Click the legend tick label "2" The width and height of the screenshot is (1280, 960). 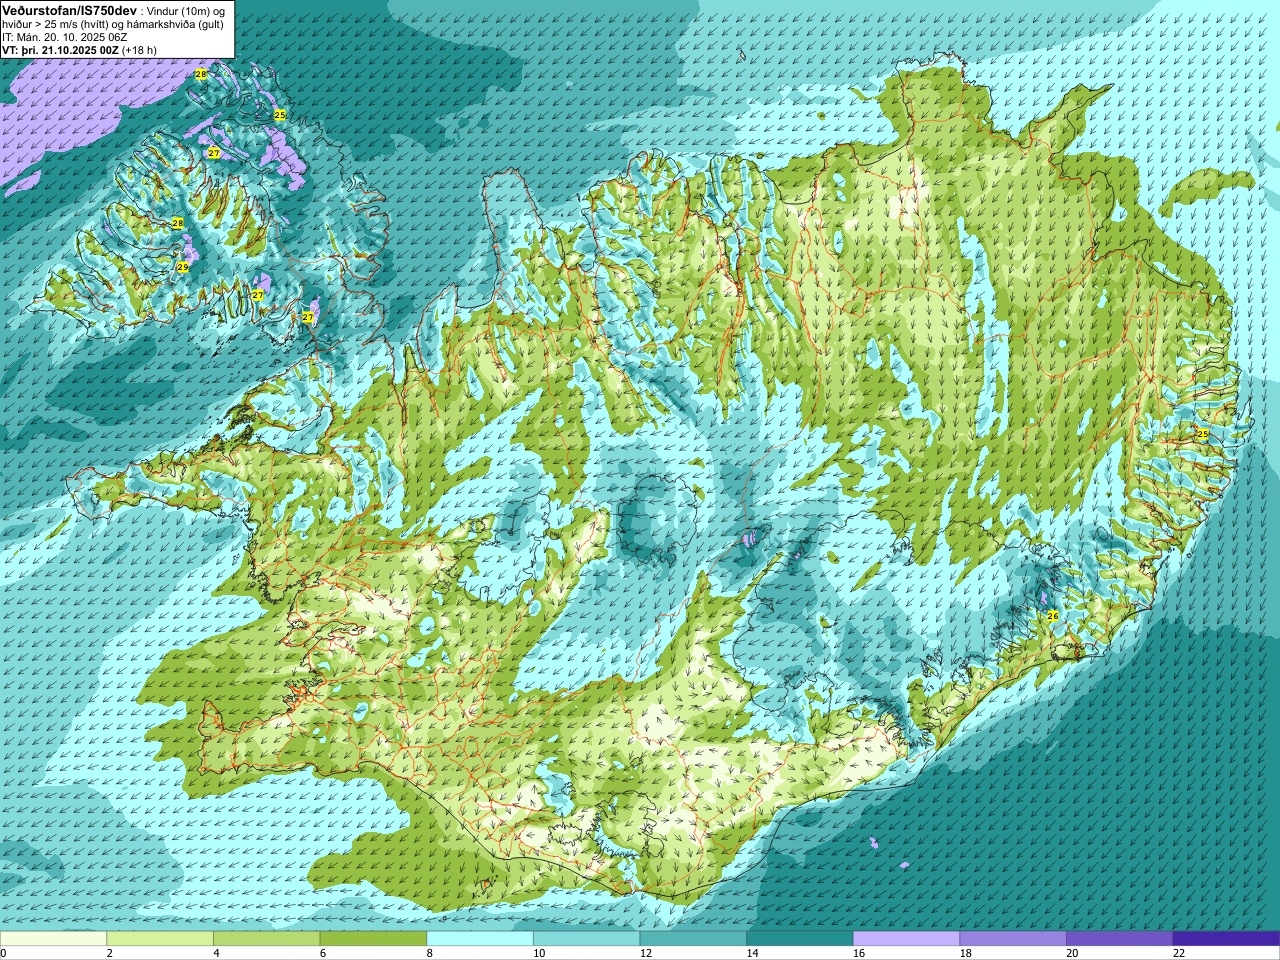[x=110, y=953]
